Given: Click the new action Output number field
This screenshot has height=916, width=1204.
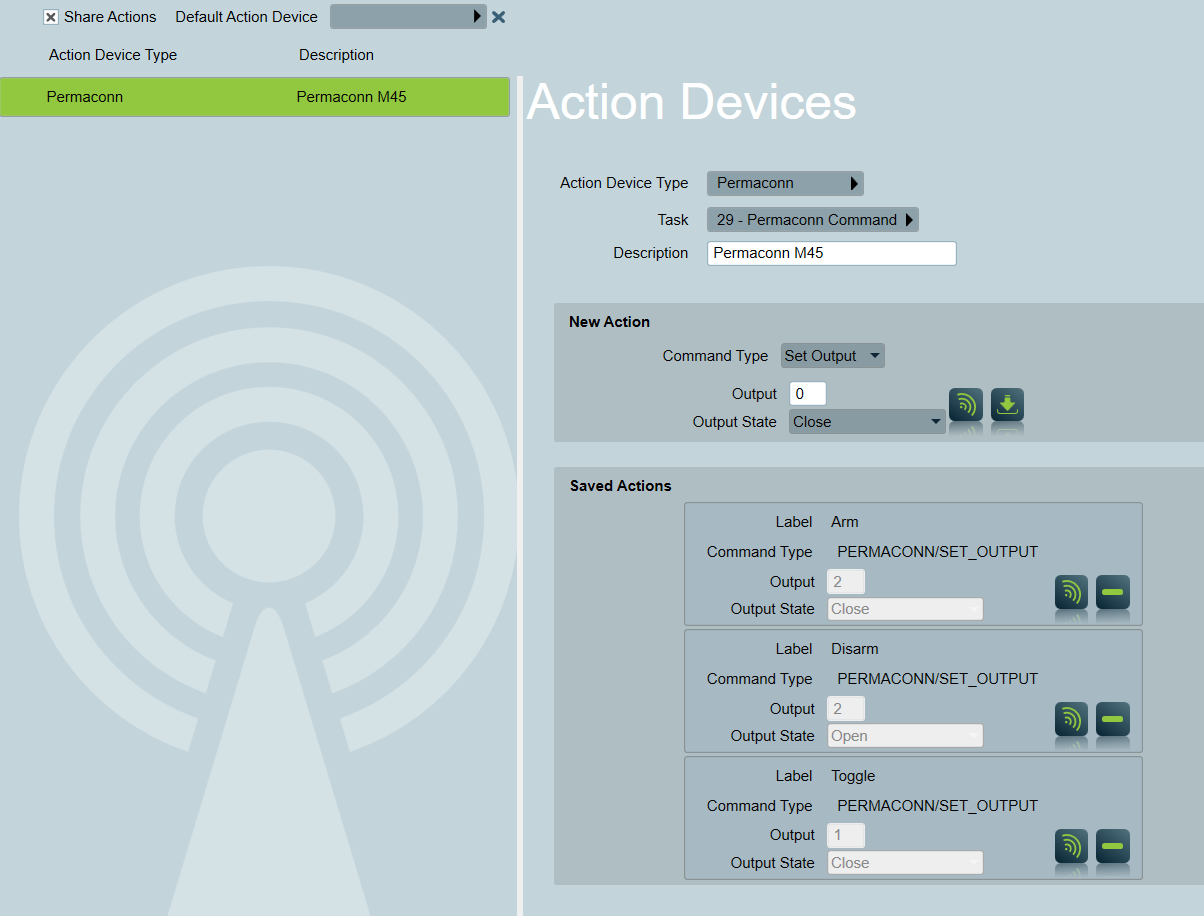Looking at the screenshot, I should (x=808, y=394).
